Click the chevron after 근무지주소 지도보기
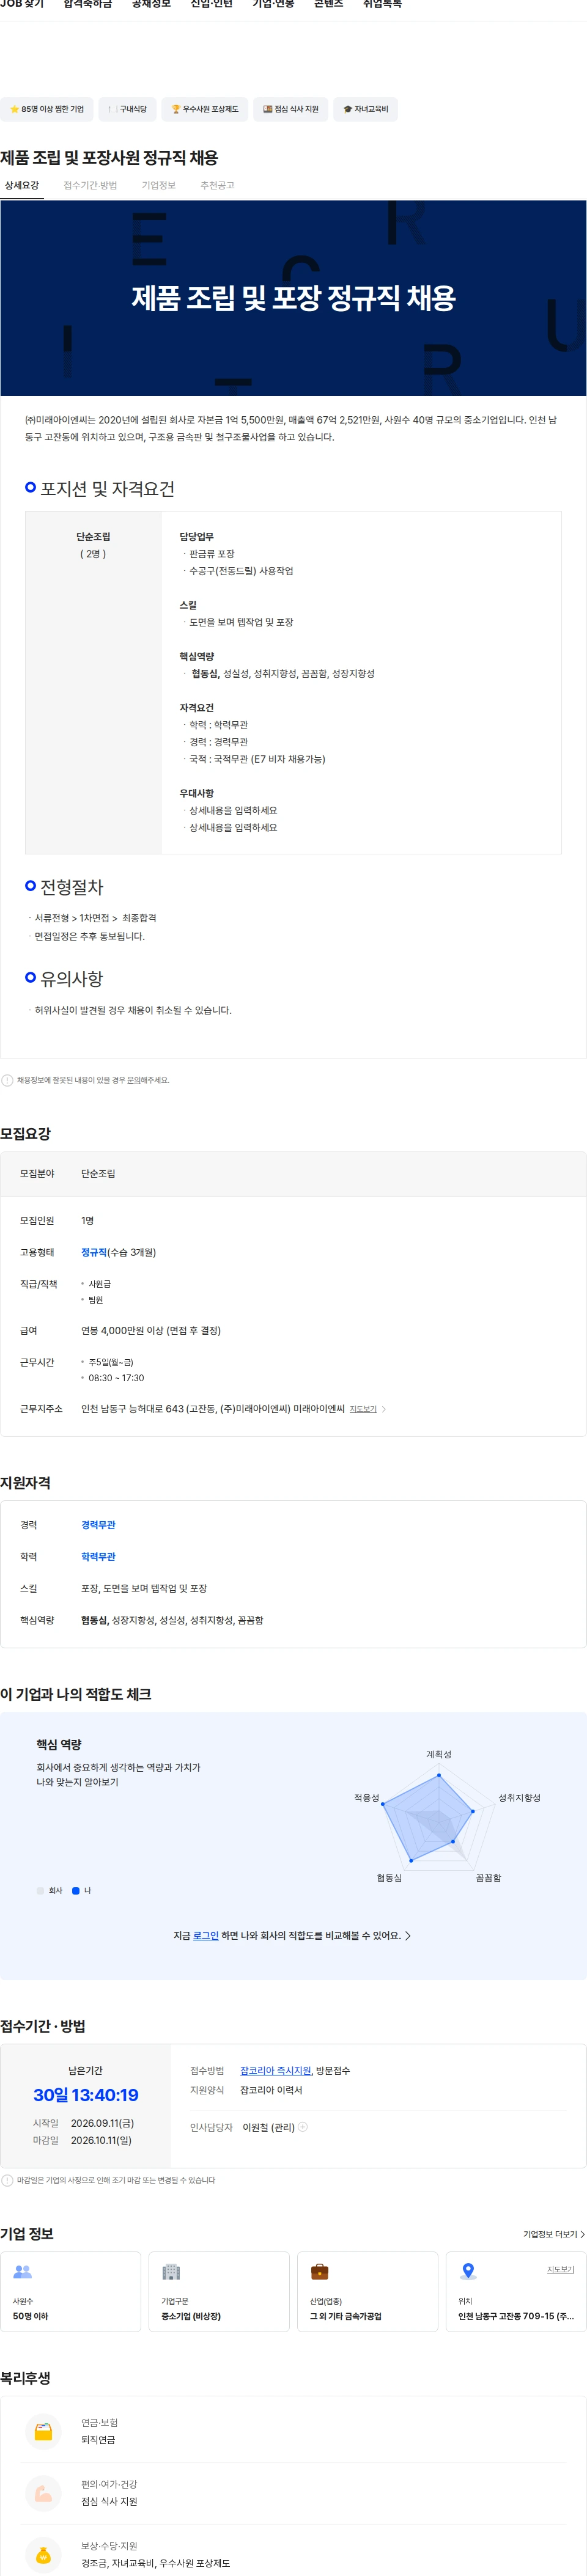587x2576 pixels. click(384, 1409)
